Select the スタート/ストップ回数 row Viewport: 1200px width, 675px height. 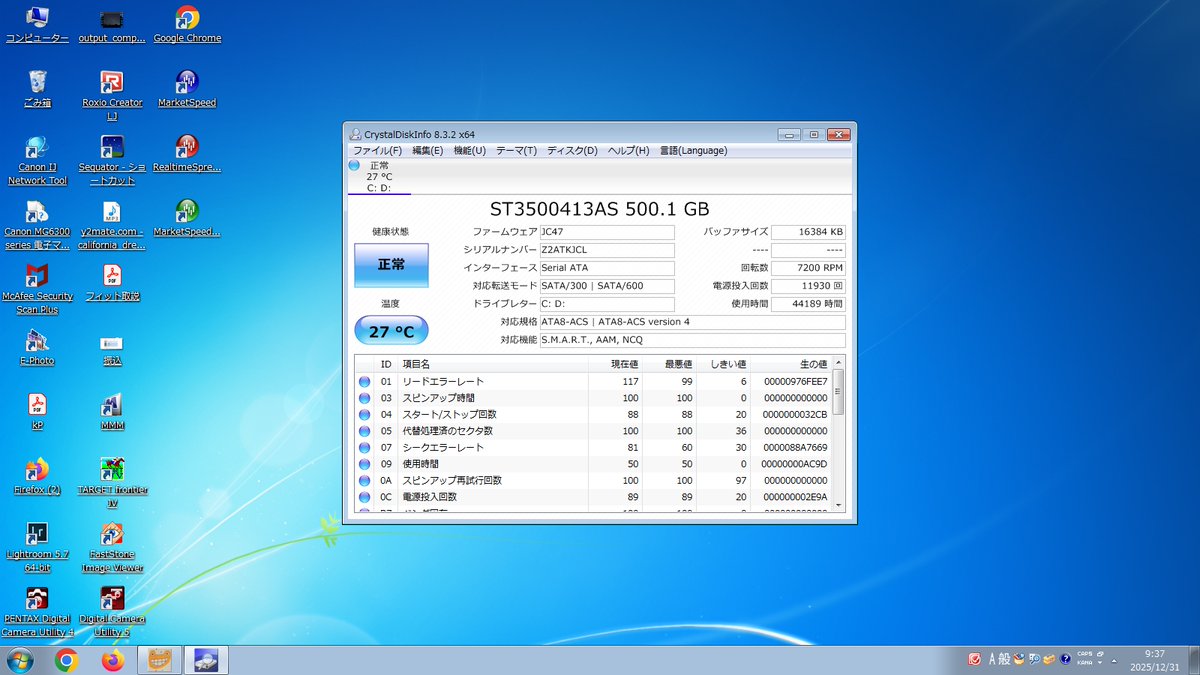[594, 414]
